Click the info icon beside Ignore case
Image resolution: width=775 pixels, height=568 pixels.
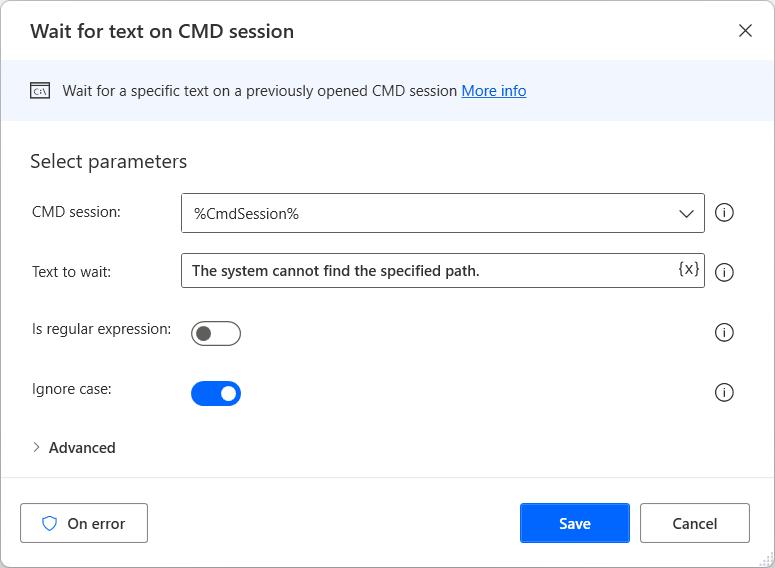pyautogui.click(x=725, y=393)
